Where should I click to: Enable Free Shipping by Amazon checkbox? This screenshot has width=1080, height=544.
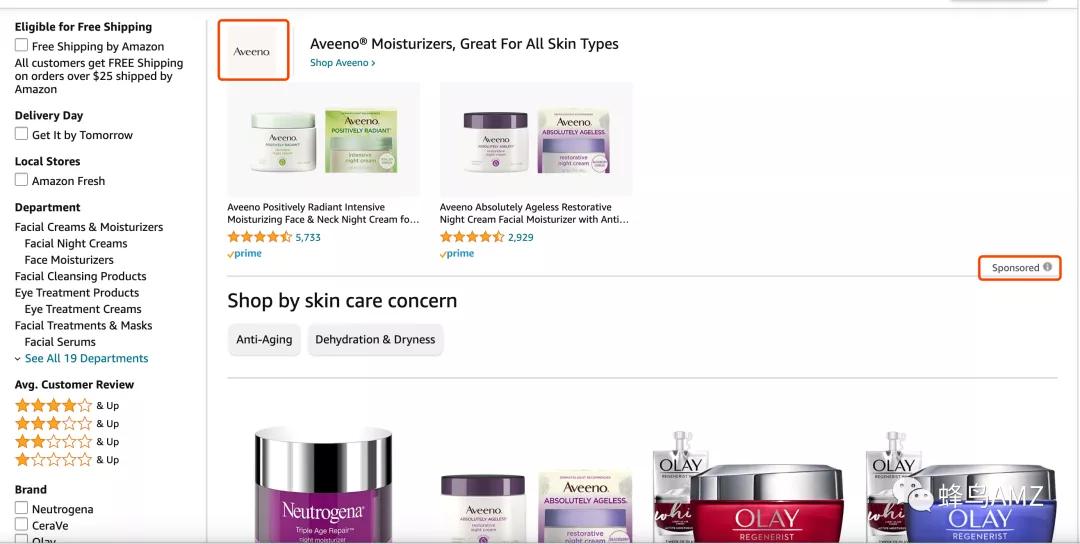21,45
